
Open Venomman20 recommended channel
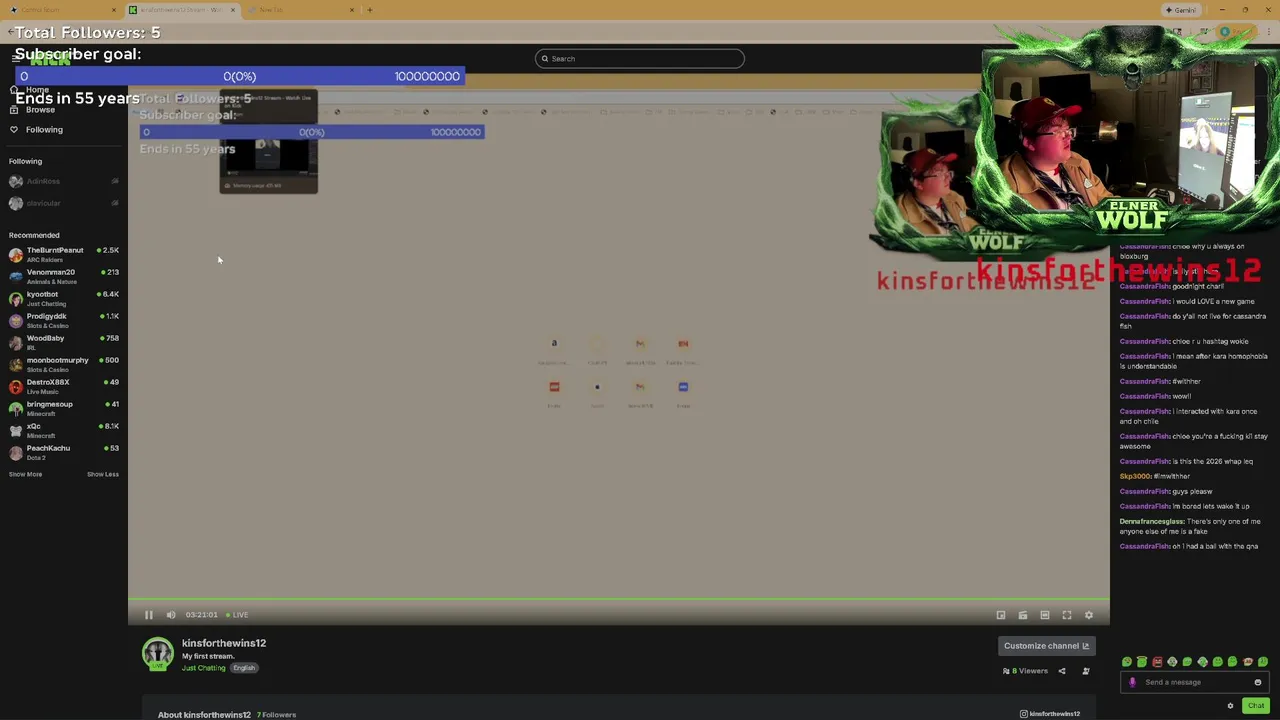click(64, 276)
